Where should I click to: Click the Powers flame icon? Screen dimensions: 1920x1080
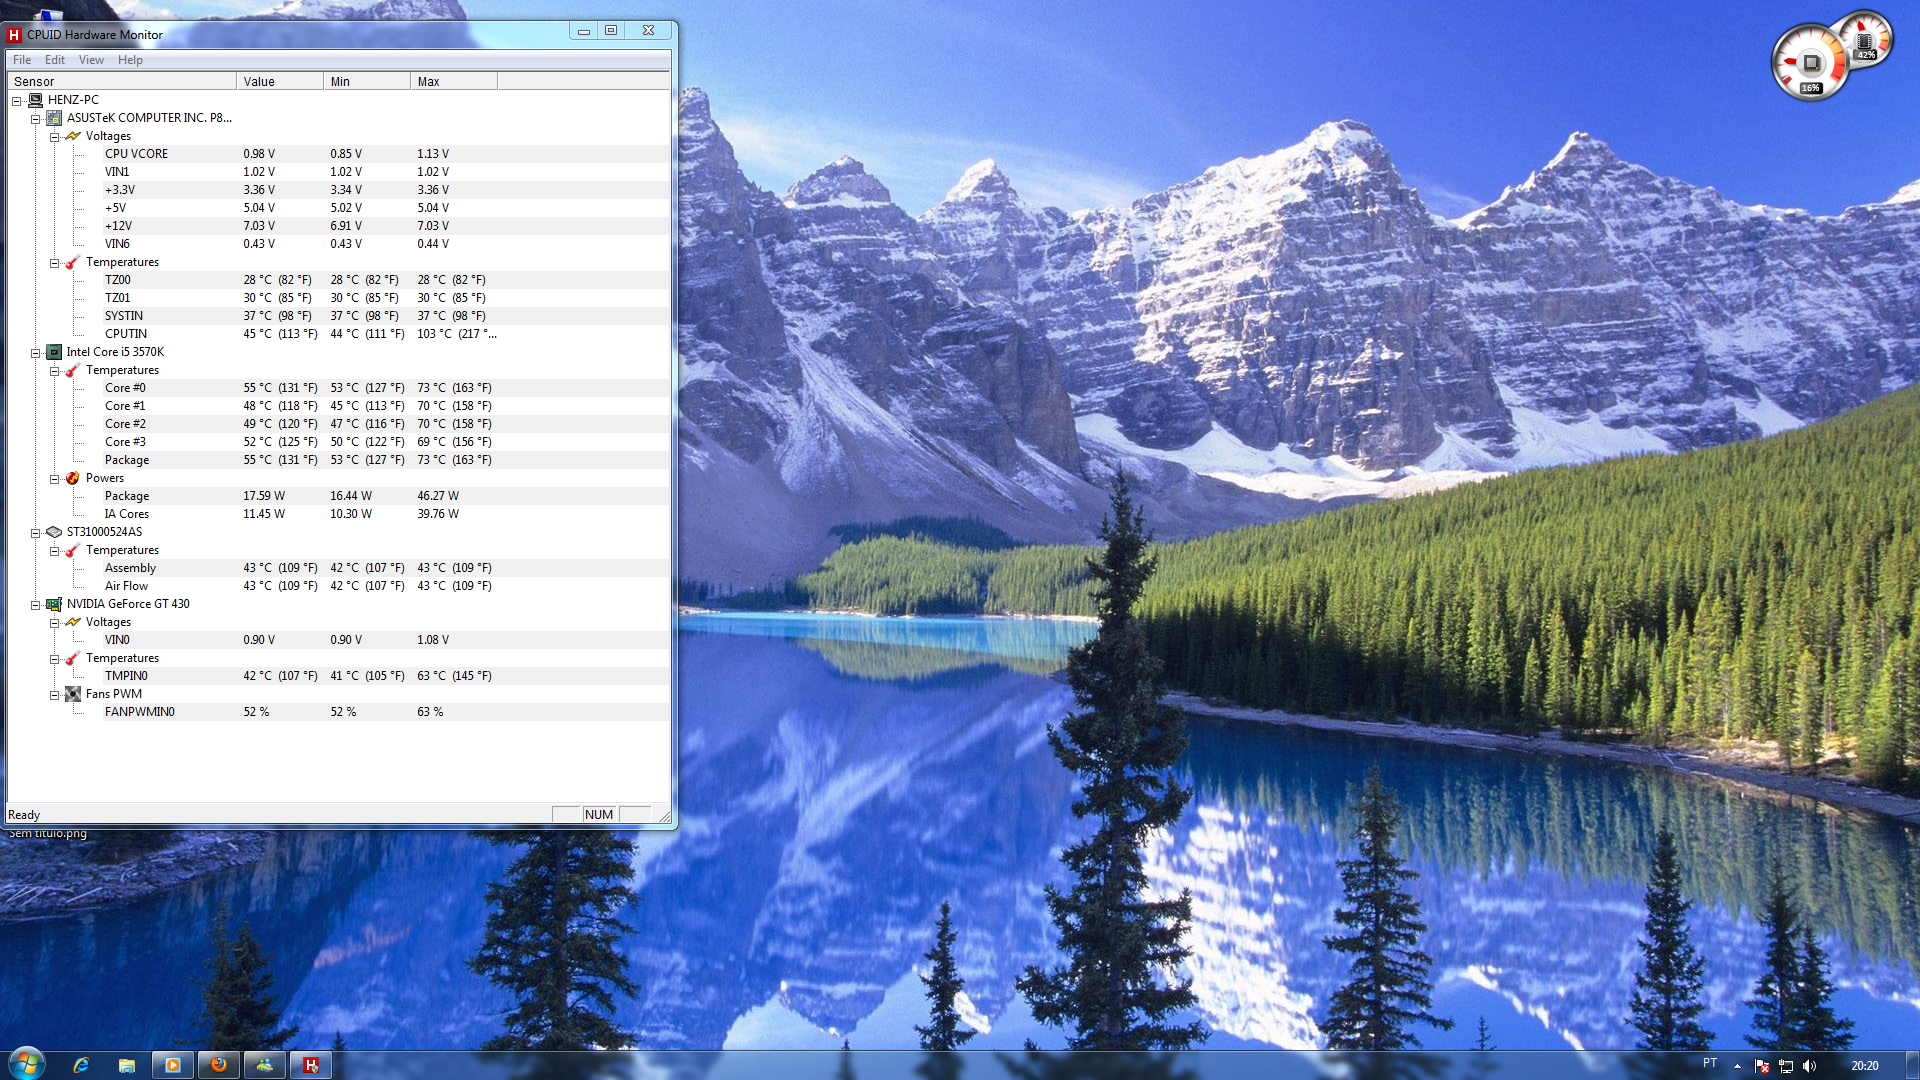73,478
